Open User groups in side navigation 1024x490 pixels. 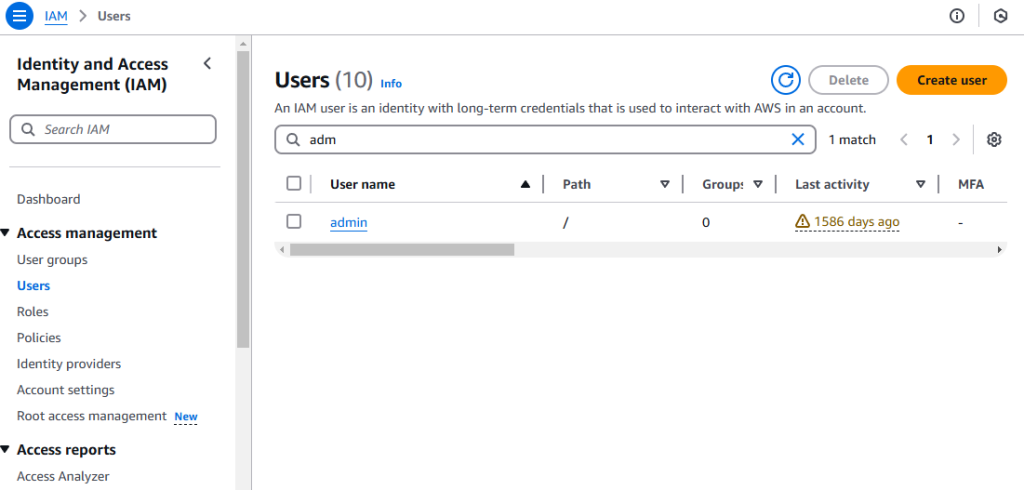(52, 260)
